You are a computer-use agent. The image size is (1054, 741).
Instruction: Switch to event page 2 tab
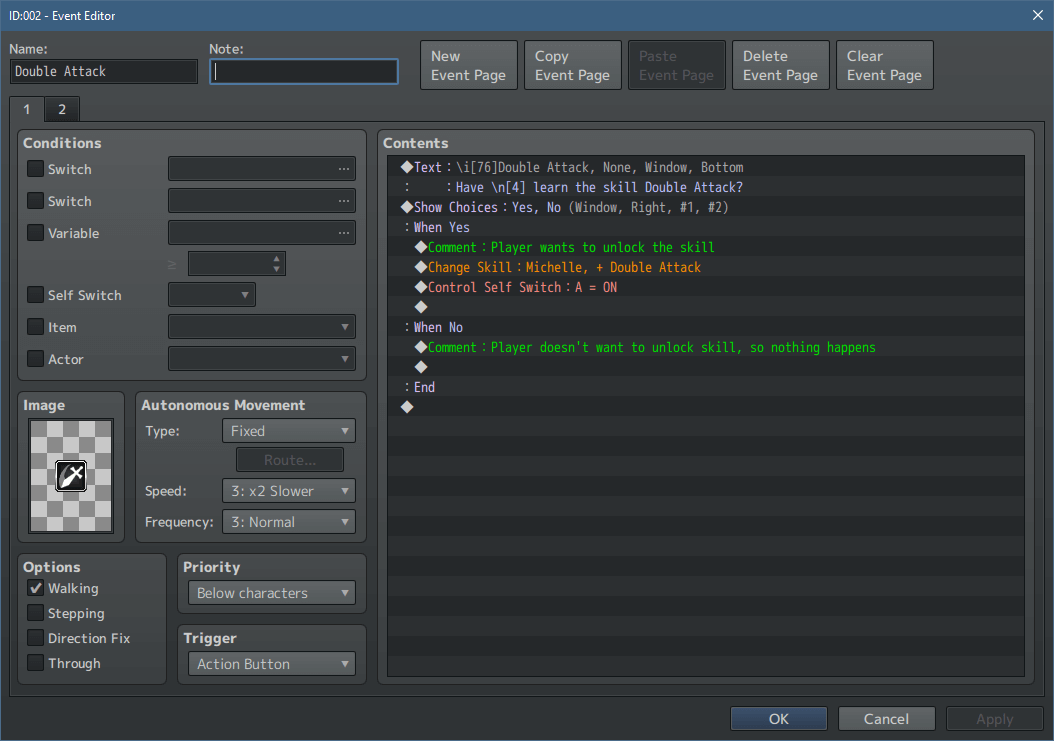tap(61, 109)
